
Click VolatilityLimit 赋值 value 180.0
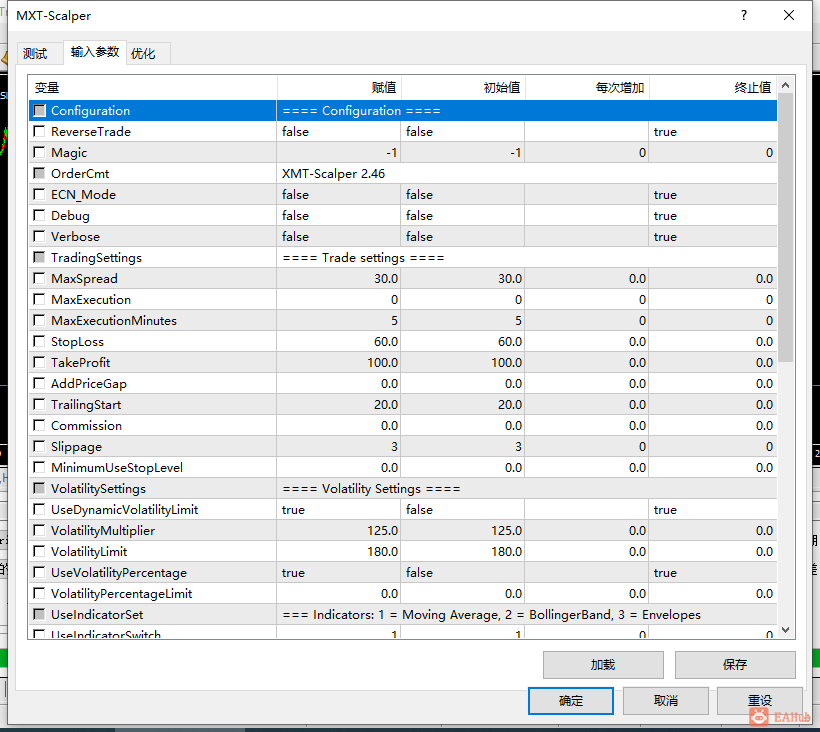pyautogui.click(x=339, y=551)
